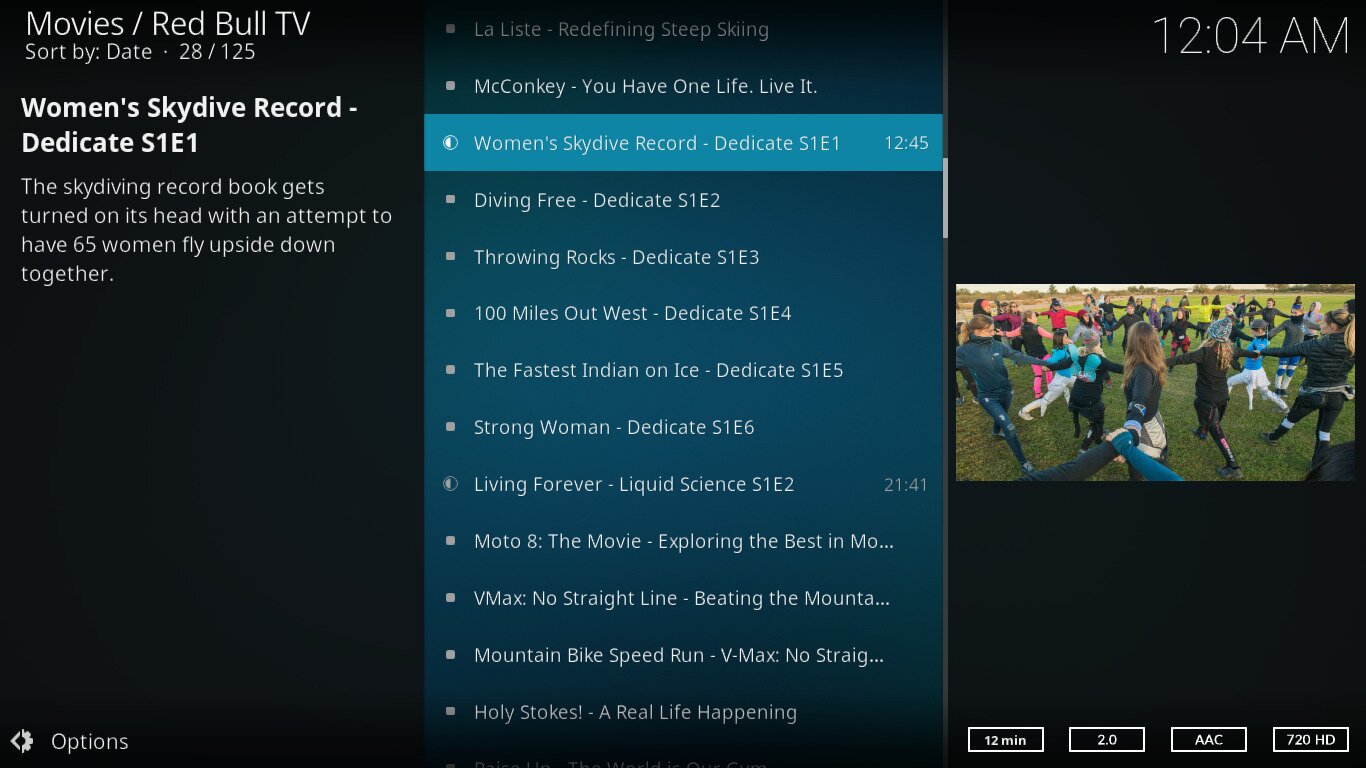Click in-progress icon beside Women's Skydive Record
Image resolution: width=1366 pixels, height=768 pixels.
coord(451,143)
